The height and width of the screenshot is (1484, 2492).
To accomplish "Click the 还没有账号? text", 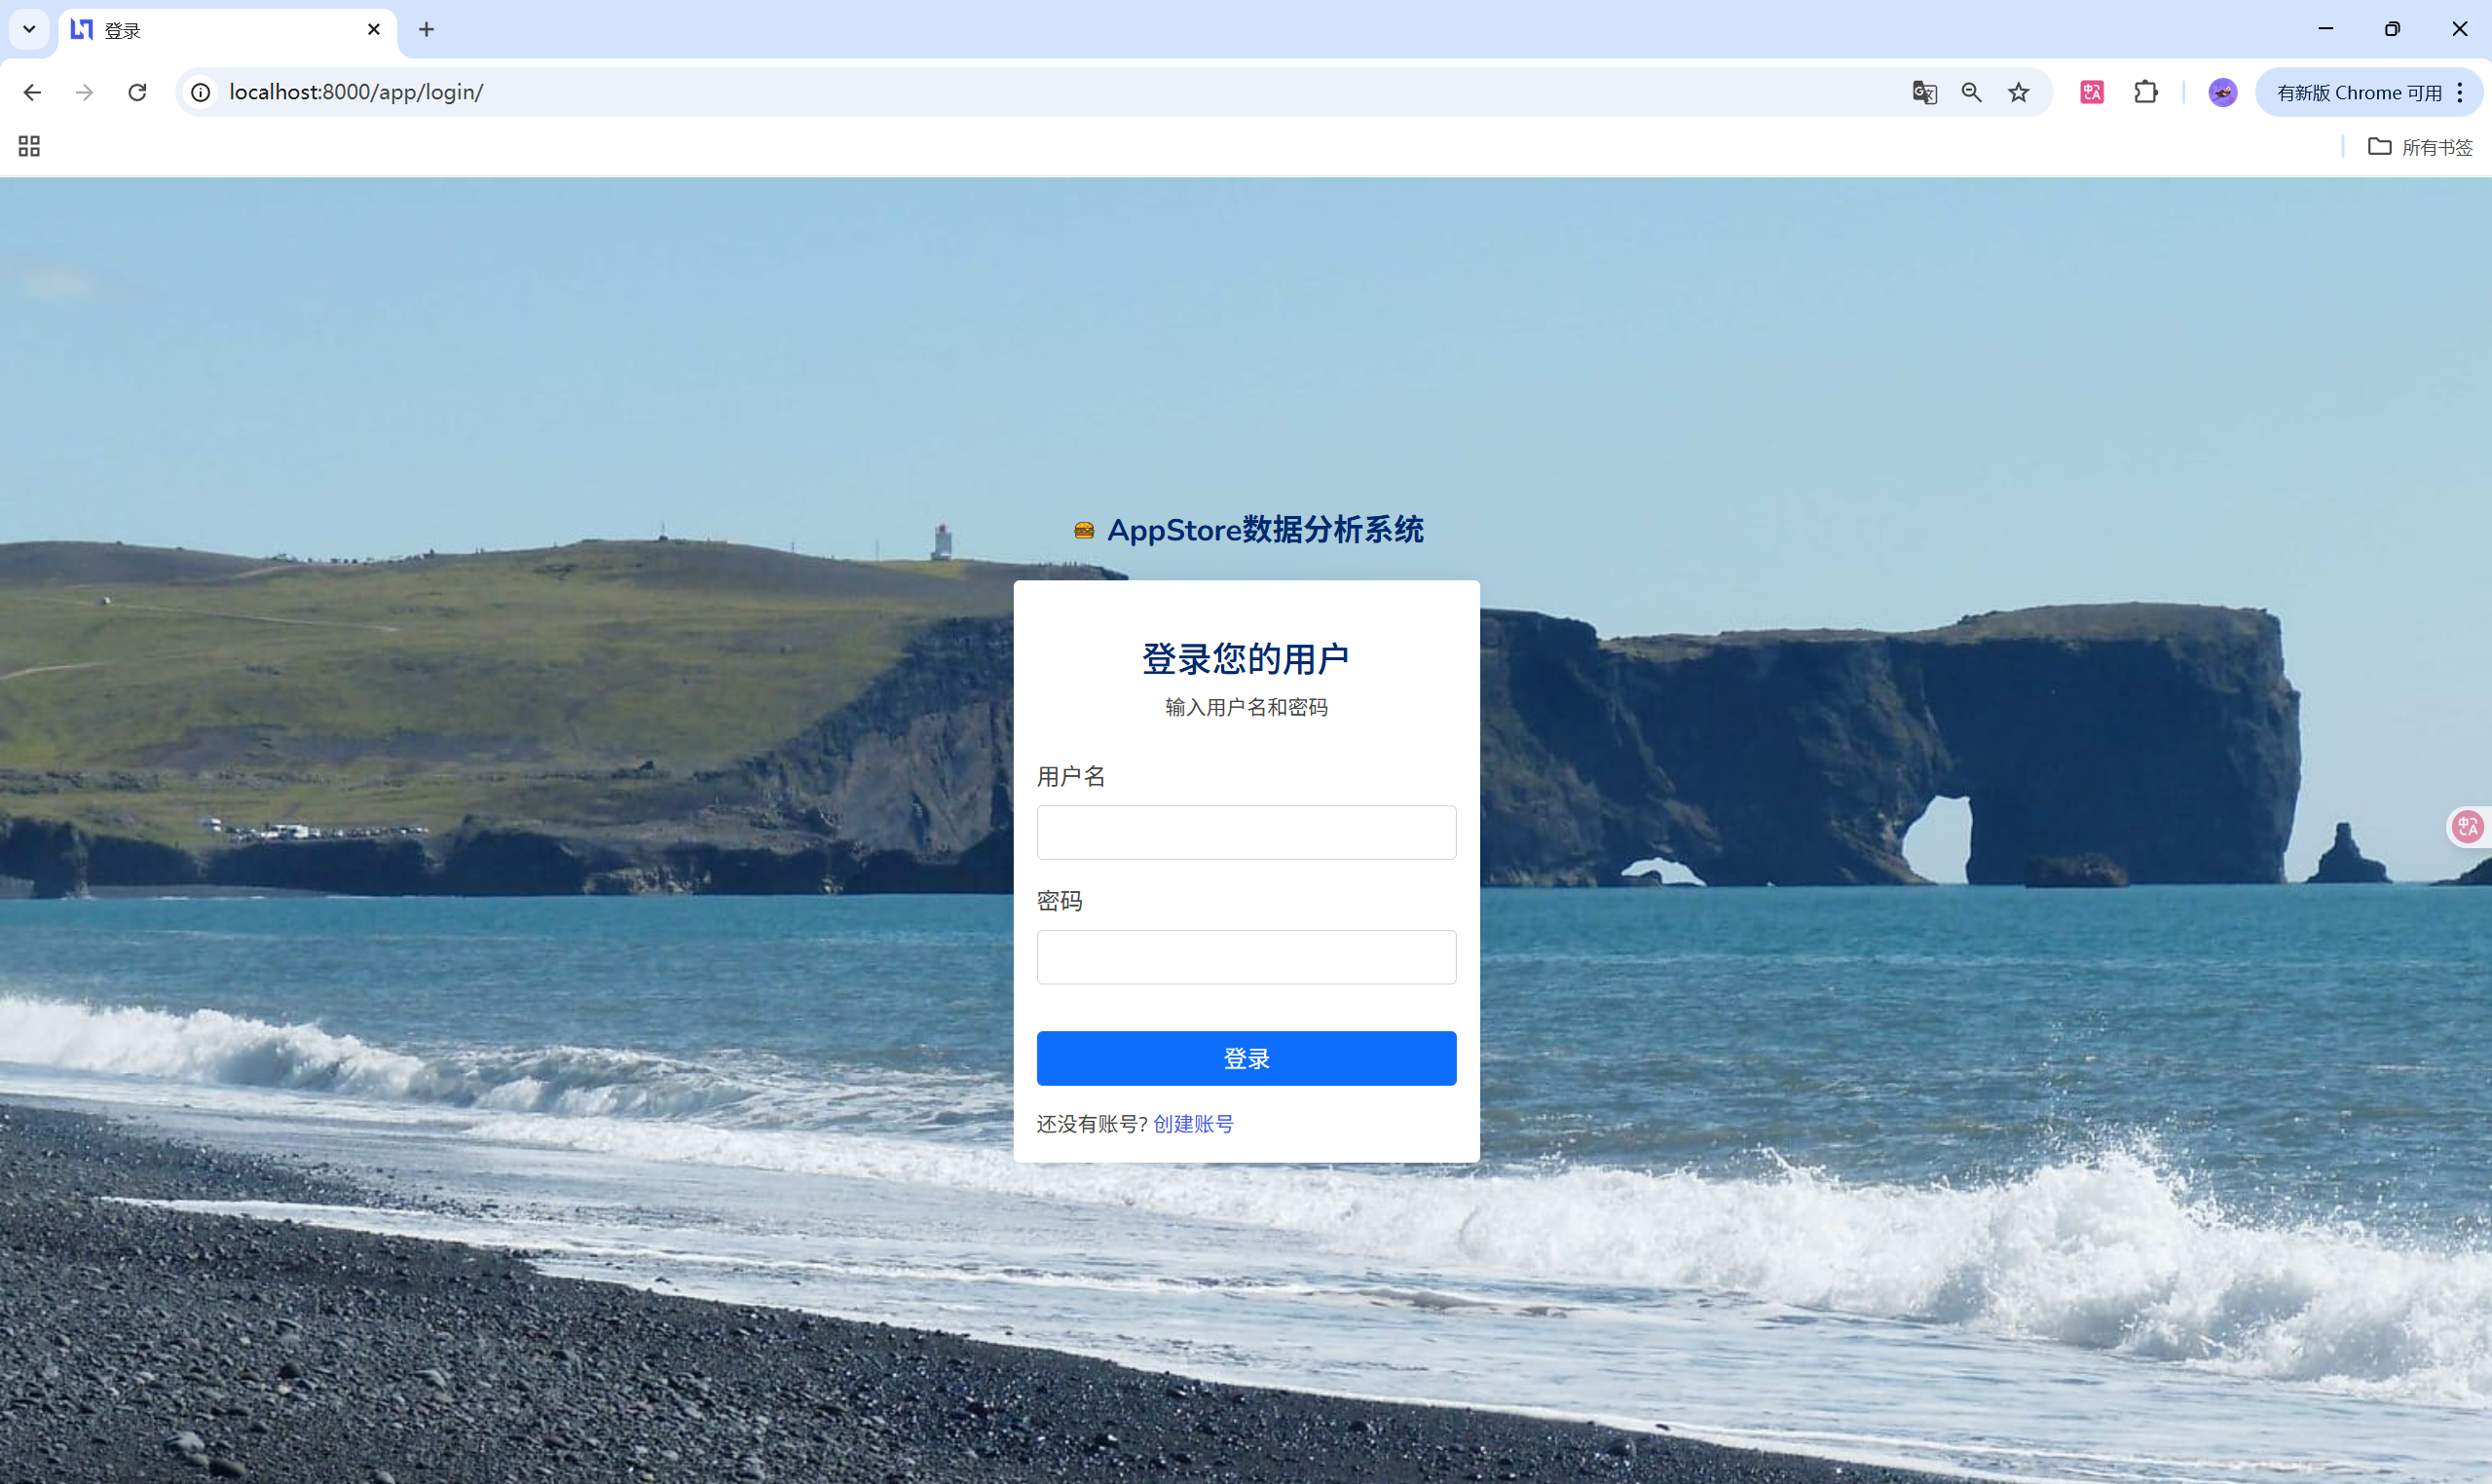I will [x=1091, y=1124].
